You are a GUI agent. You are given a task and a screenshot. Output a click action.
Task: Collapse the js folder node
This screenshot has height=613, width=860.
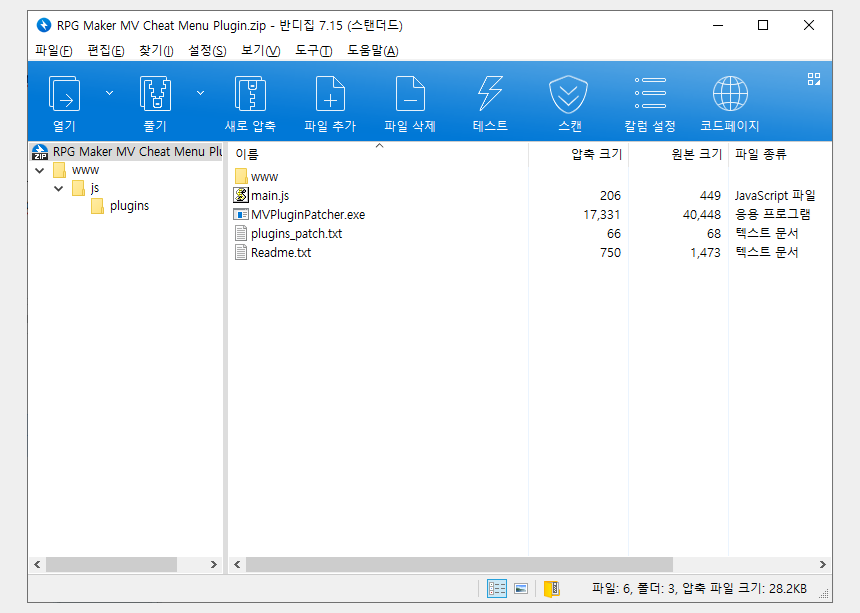tap(58, 188)
